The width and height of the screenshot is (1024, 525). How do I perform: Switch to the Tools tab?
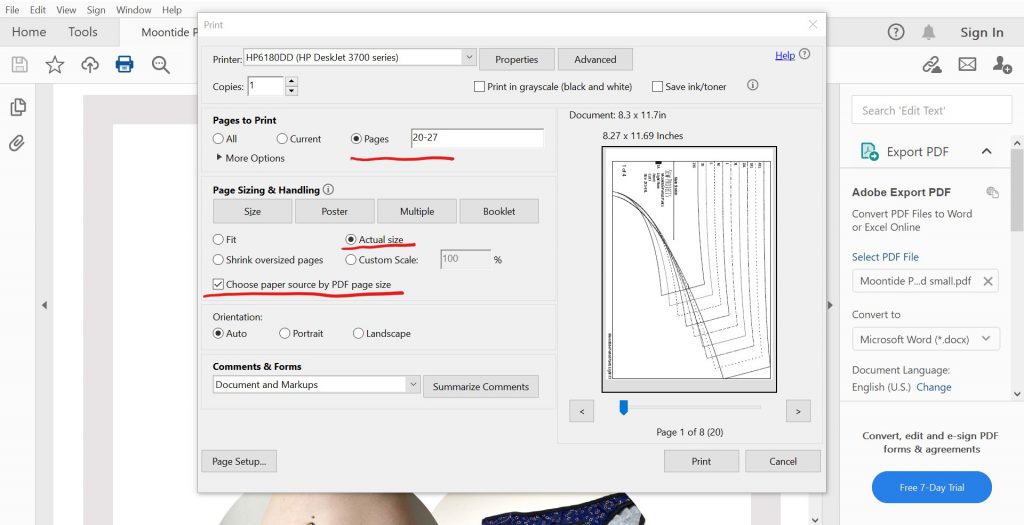(83, 31)
